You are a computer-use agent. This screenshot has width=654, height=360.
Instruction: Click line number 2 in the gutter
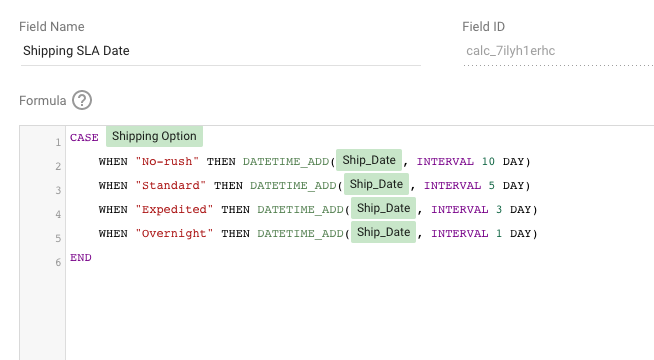click(58, 166)
